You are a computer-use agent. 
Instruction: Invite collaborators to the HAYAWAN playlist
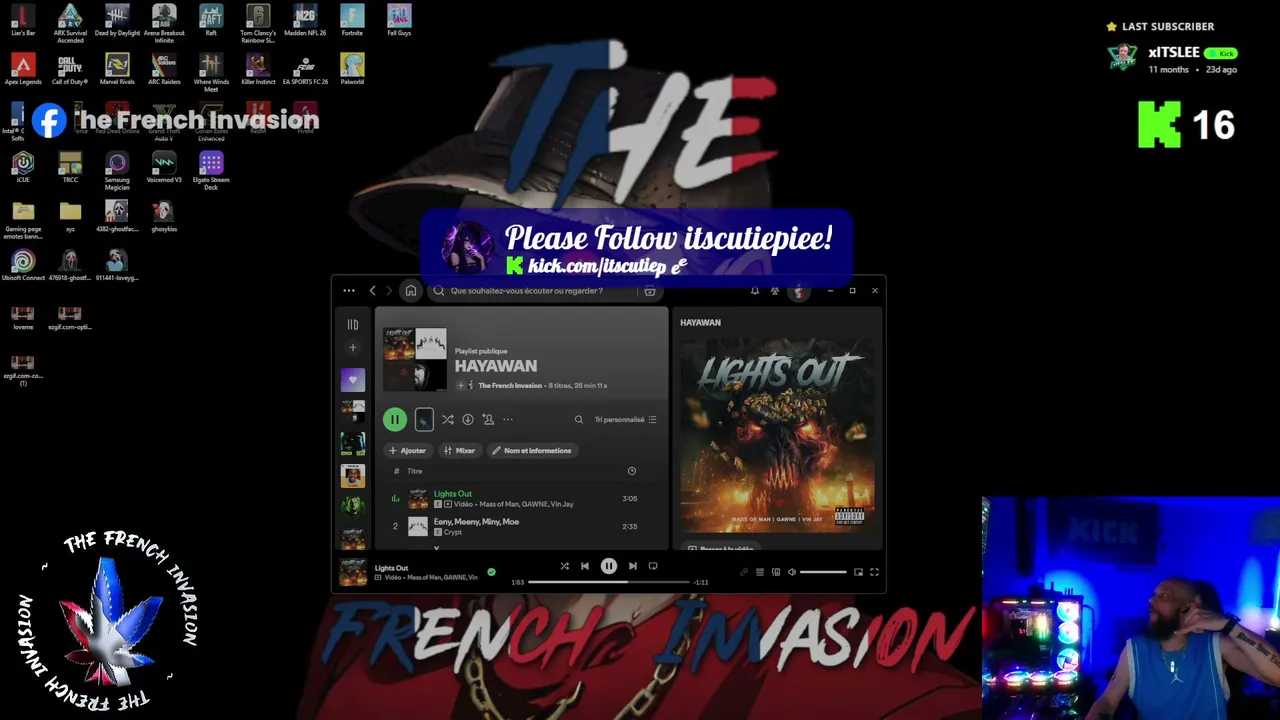(x=488, y=420)
